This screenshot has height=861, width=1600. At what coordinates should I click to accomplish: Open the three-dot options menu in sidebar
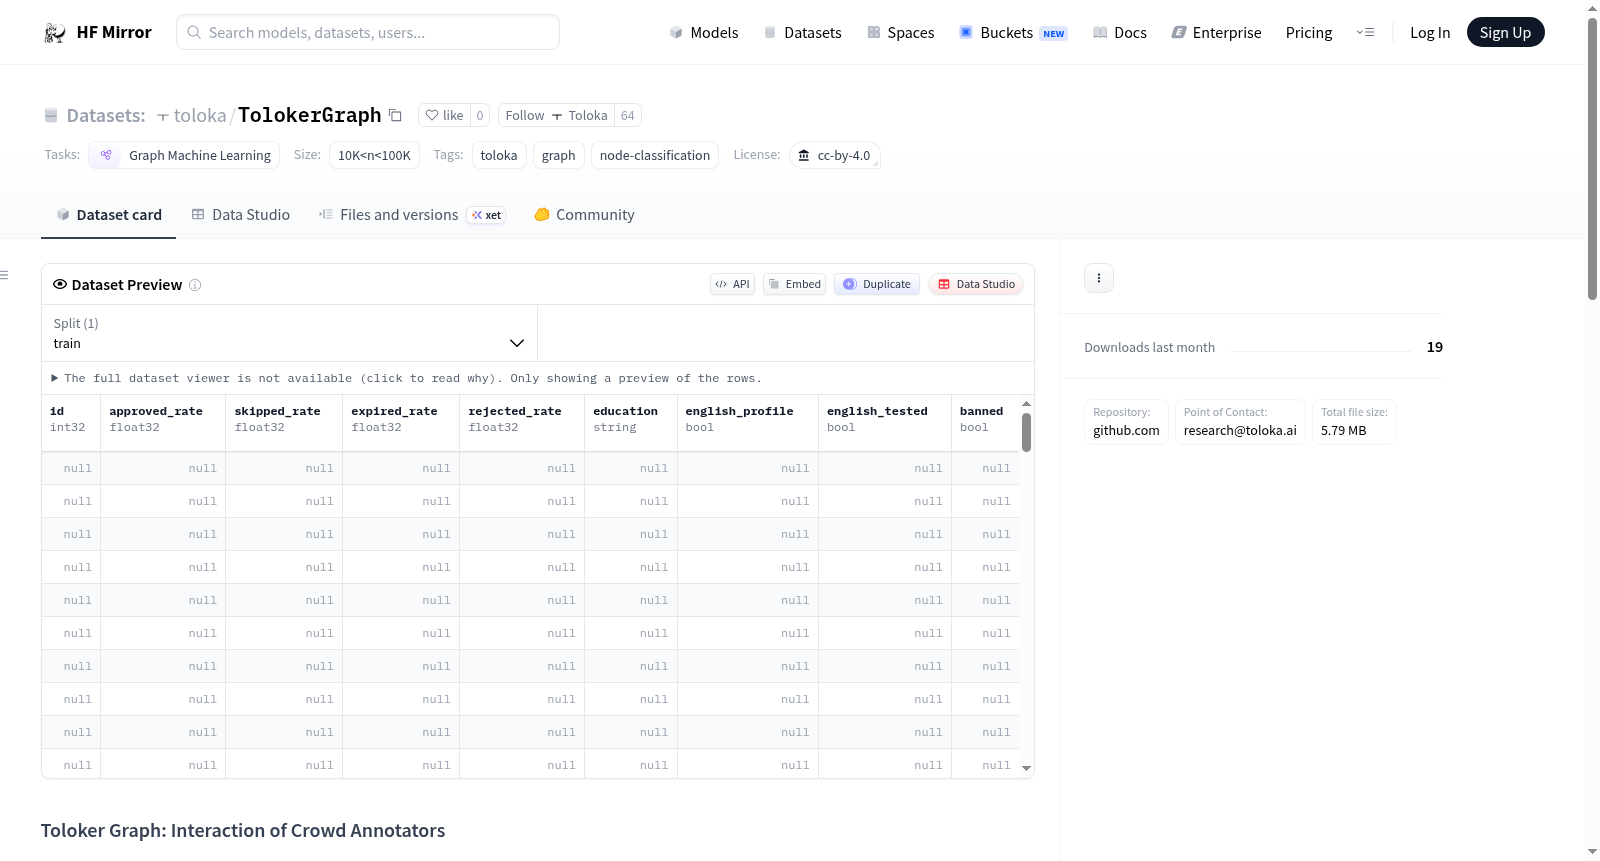pos(1099,278)
